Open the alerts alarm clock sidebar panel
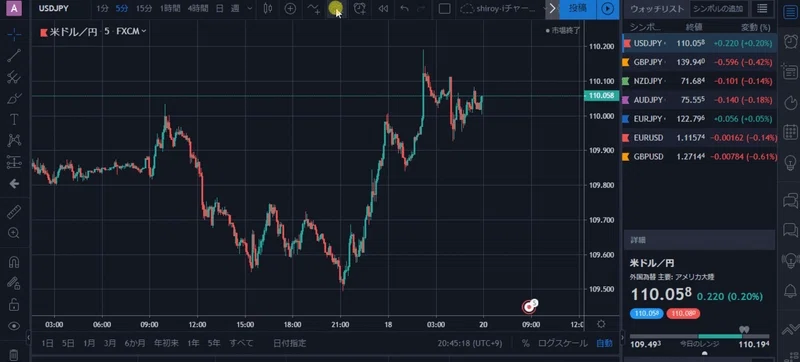The height and width of the screenshot is (362, 800). [791, 41]
